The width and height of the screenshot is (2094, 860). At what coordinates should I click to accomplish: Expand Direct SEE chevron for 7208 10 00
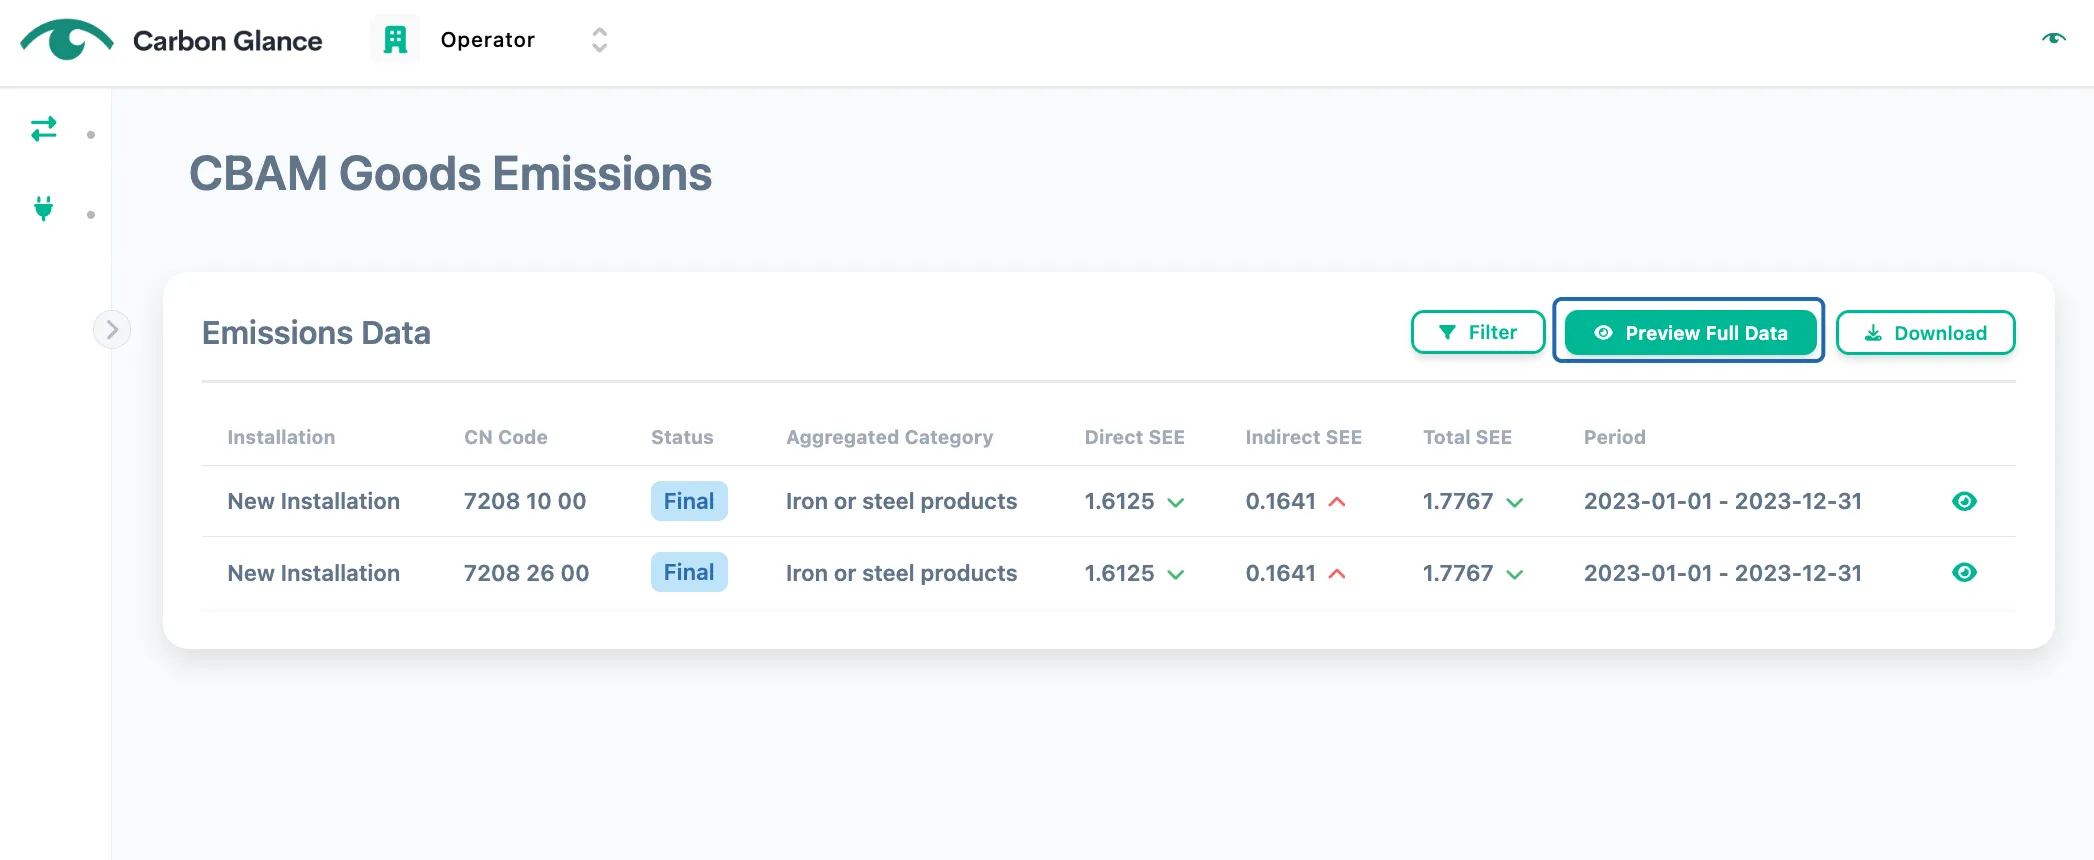(x=1176, y=502)
